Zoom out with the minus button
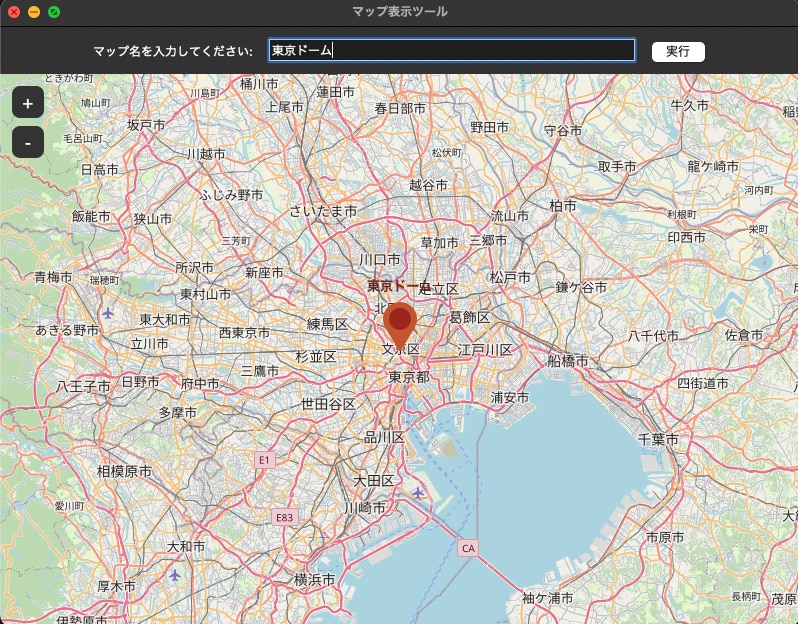Viewport: 798px width, 624px height. coord(28,143)
